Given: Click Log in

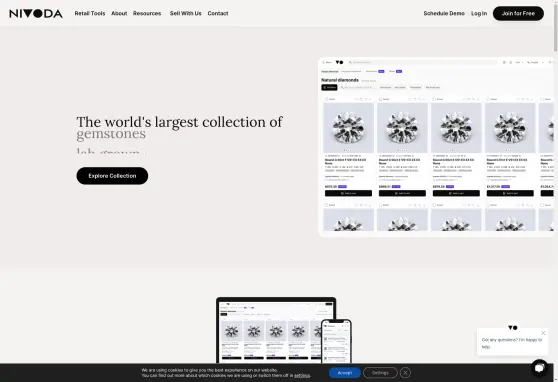Looking at the screenshot, I should (x=479, y=14).
